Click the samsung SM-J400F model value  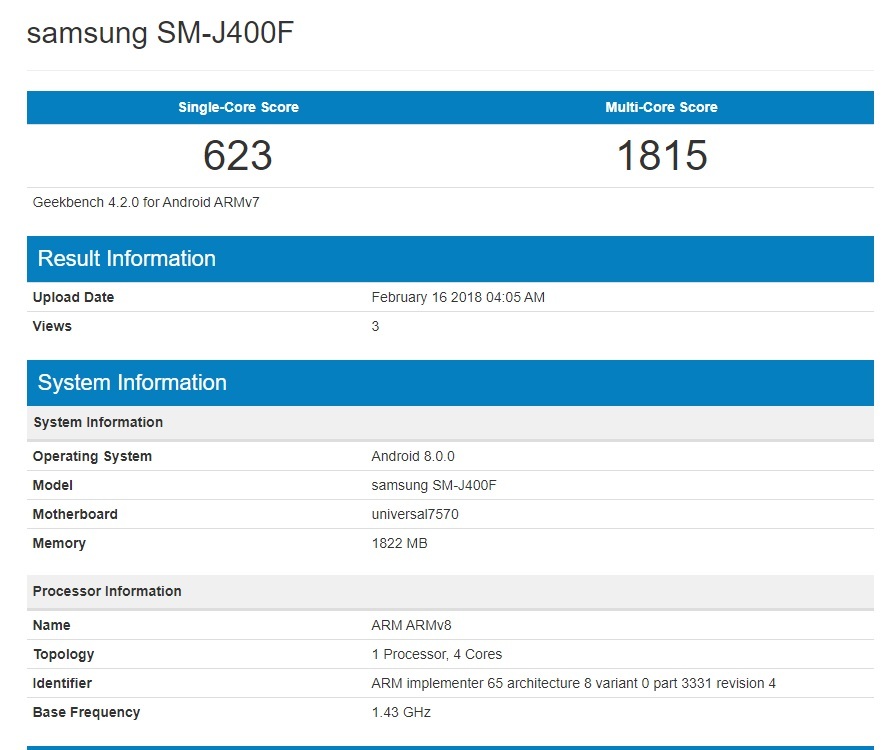(433, 485)
